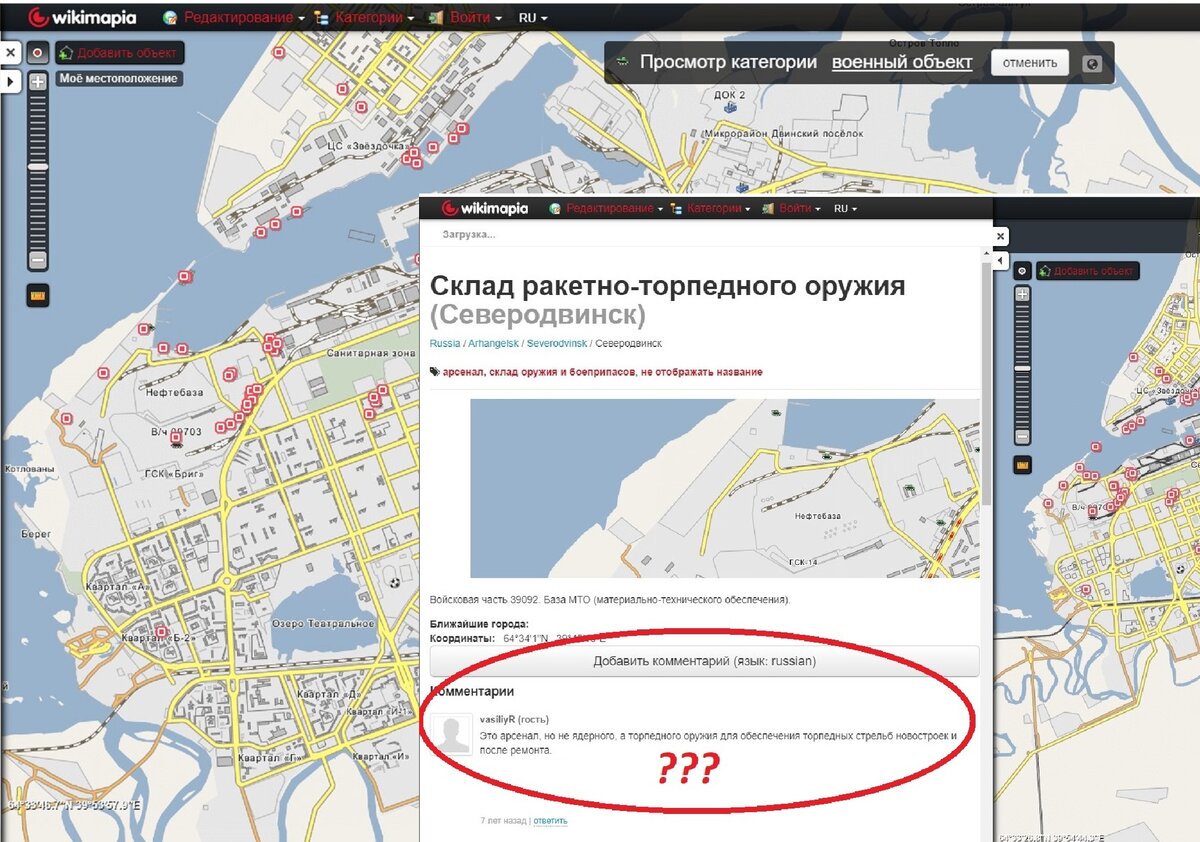Zoom in with the main map plus button
The image size is (1200, 842).
38,82
